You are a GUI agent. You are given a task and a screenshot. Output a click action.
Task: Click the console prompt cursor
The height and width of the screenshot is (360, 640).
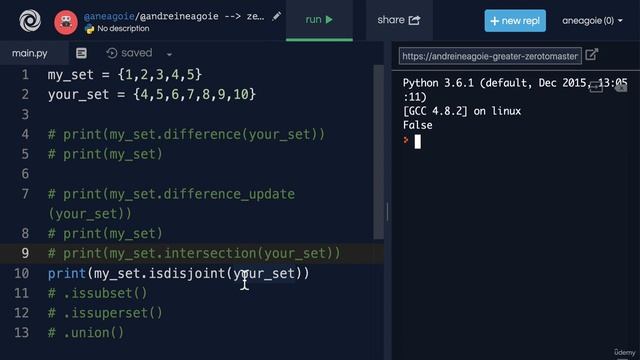coord(418,142)
